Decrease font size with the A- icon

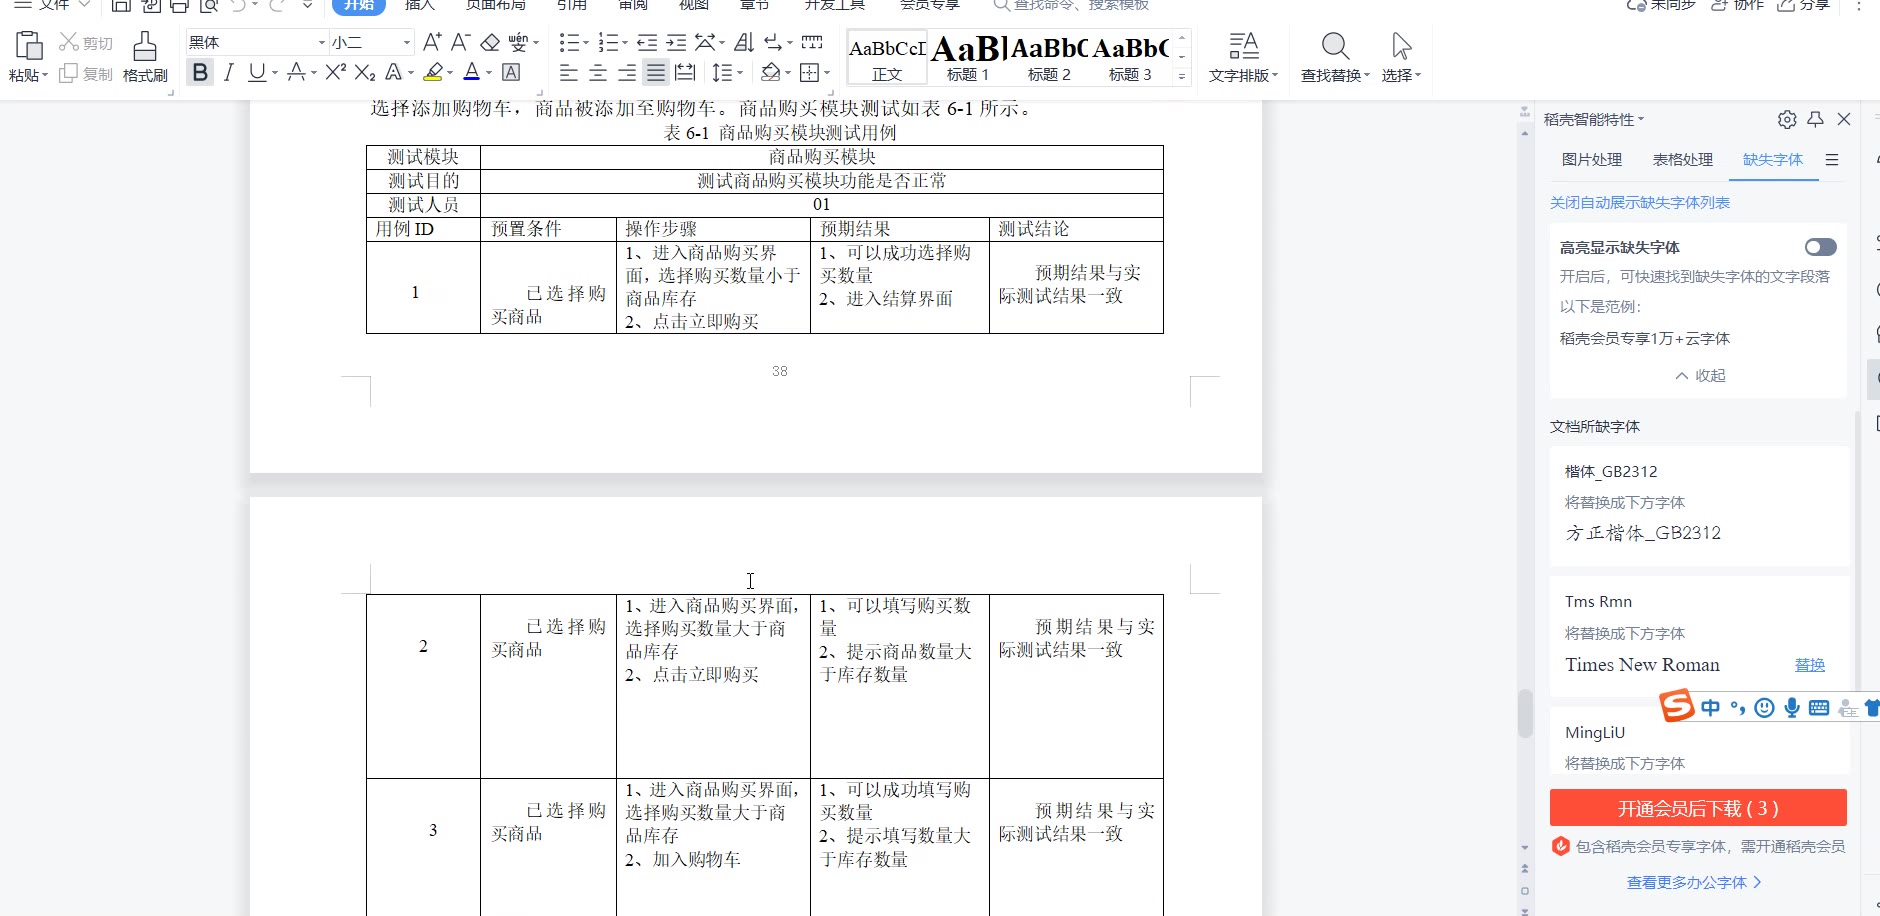[460, 42]
